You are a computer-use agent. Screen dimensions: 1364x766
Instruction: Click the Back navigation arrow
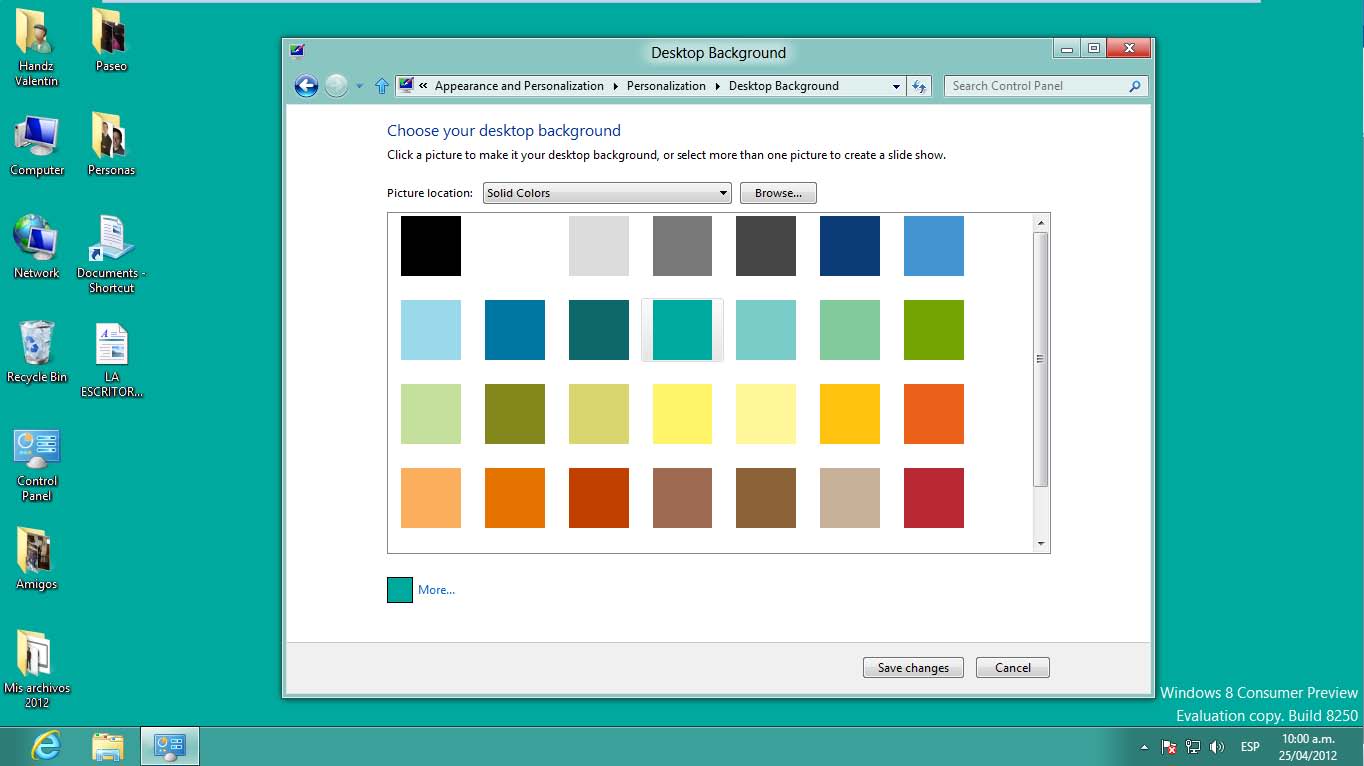[306, 86]
